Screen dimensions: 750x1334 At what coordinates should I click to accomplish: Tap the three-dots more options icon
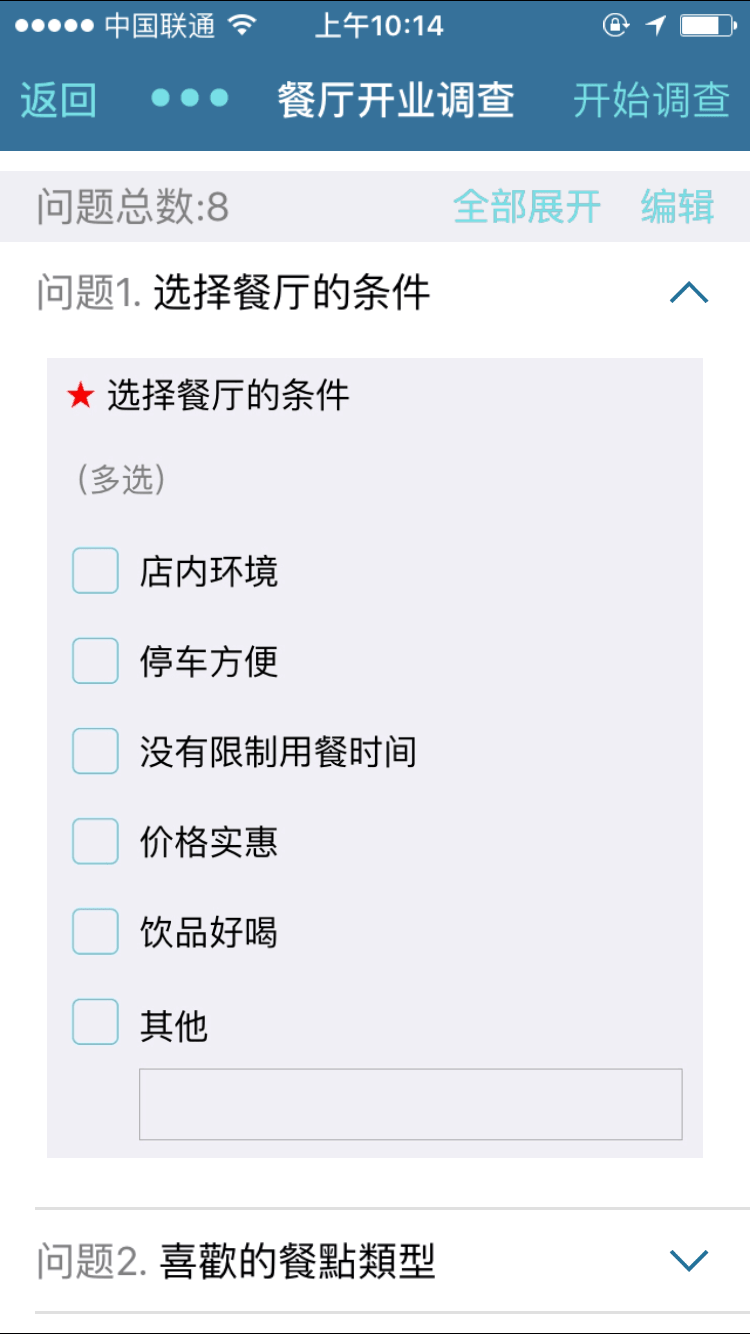click(x=190, y=98)
